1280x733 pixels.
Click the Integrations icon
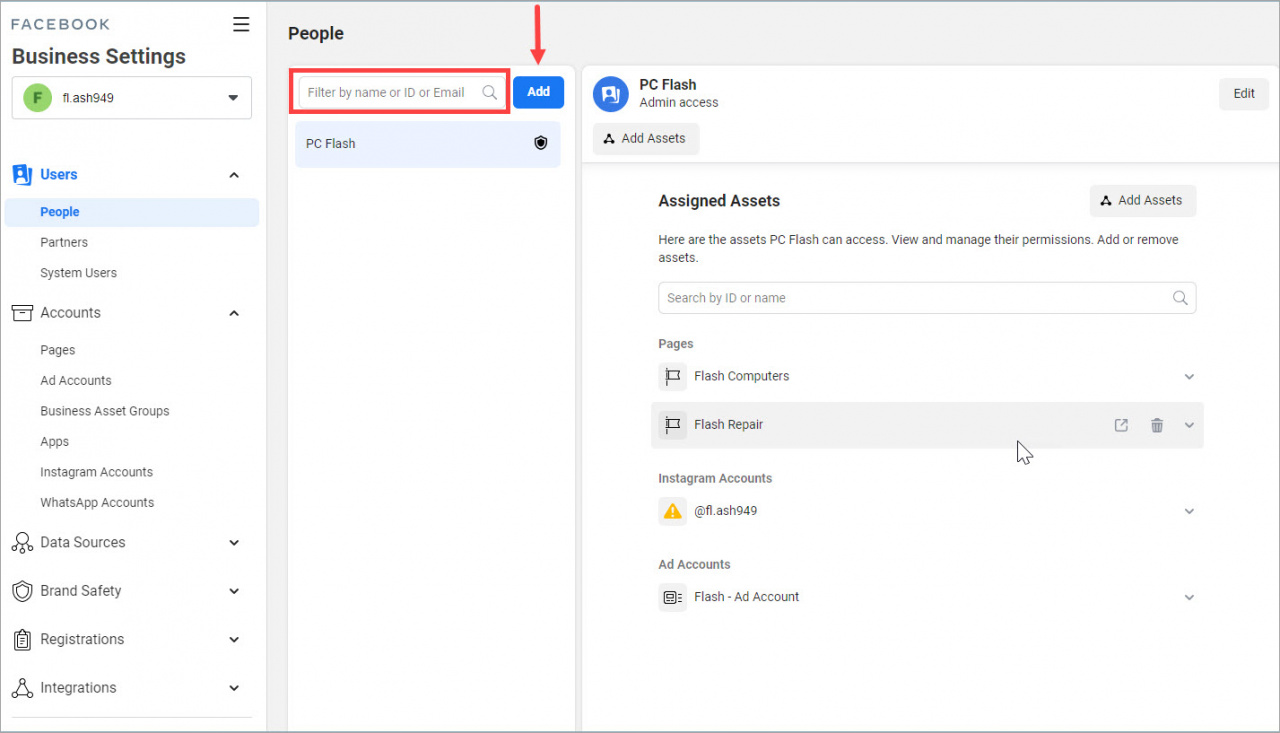22,688
